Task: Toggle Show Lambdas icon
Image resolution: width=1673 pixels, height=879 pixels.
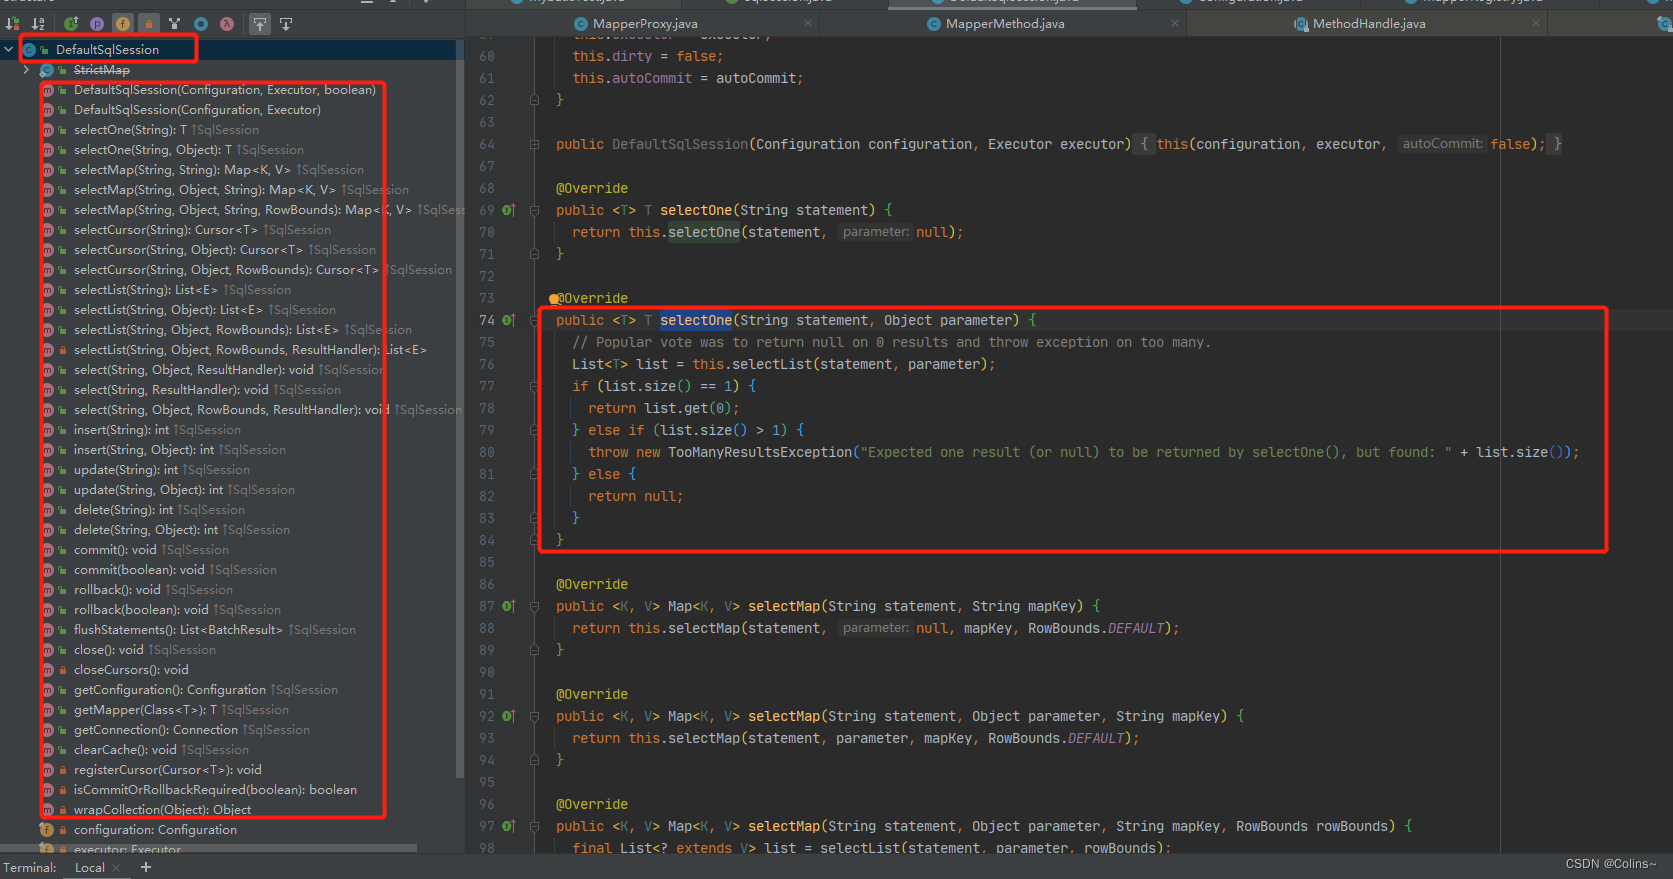Action: tap(227, 23)
